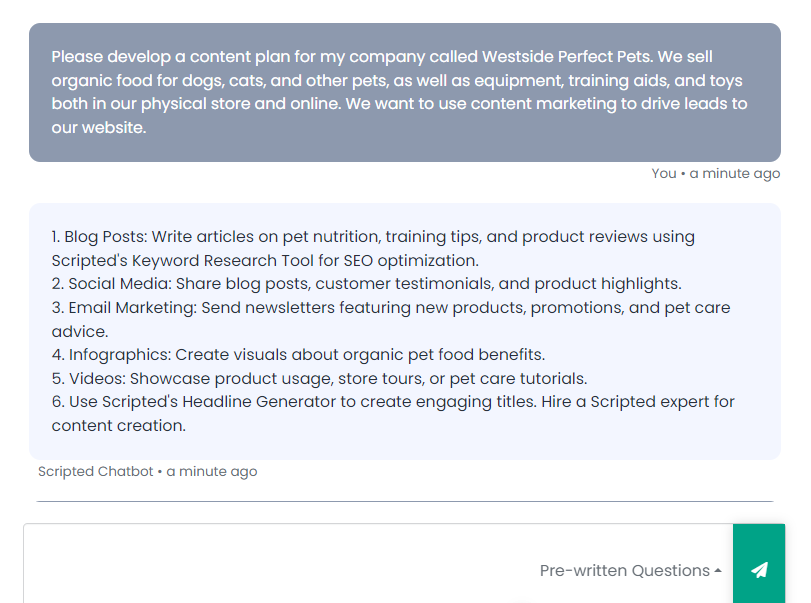This screenshot has height=603, width=811.
Task: Click the chatbot's 'a minute ago' timestamp
Action: click(212, 471)
